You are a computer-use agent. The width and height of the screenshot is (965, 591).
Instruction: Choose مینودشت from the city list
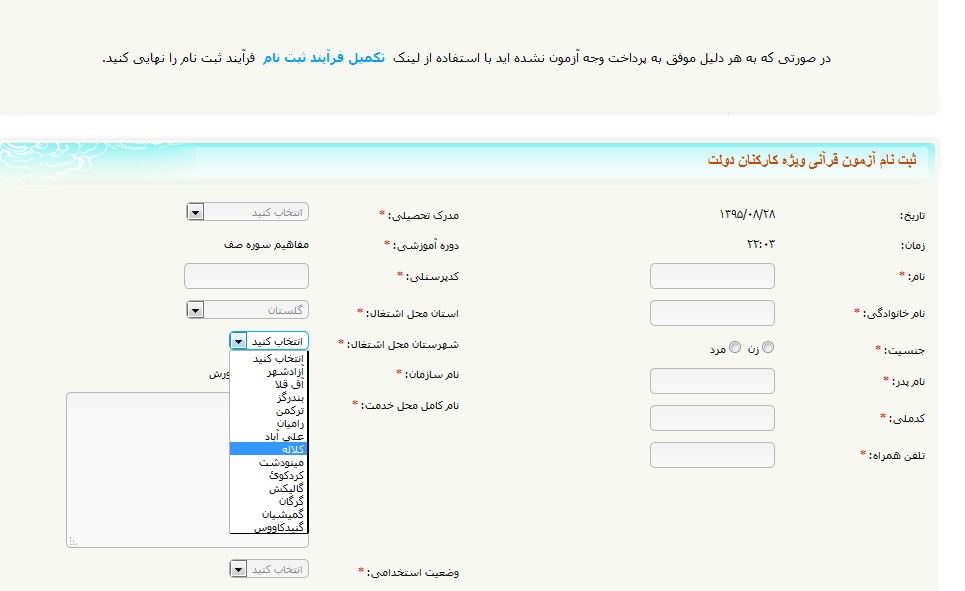268,462
